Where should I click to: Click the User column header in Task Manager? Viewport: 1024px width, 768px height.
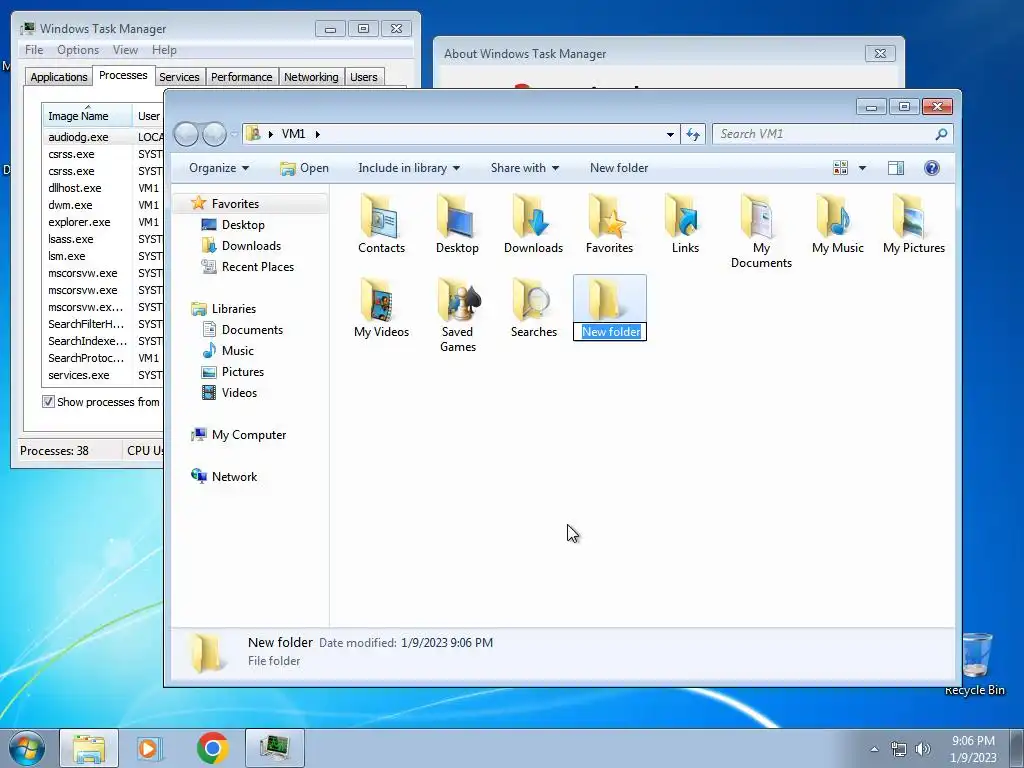point(149,116)
